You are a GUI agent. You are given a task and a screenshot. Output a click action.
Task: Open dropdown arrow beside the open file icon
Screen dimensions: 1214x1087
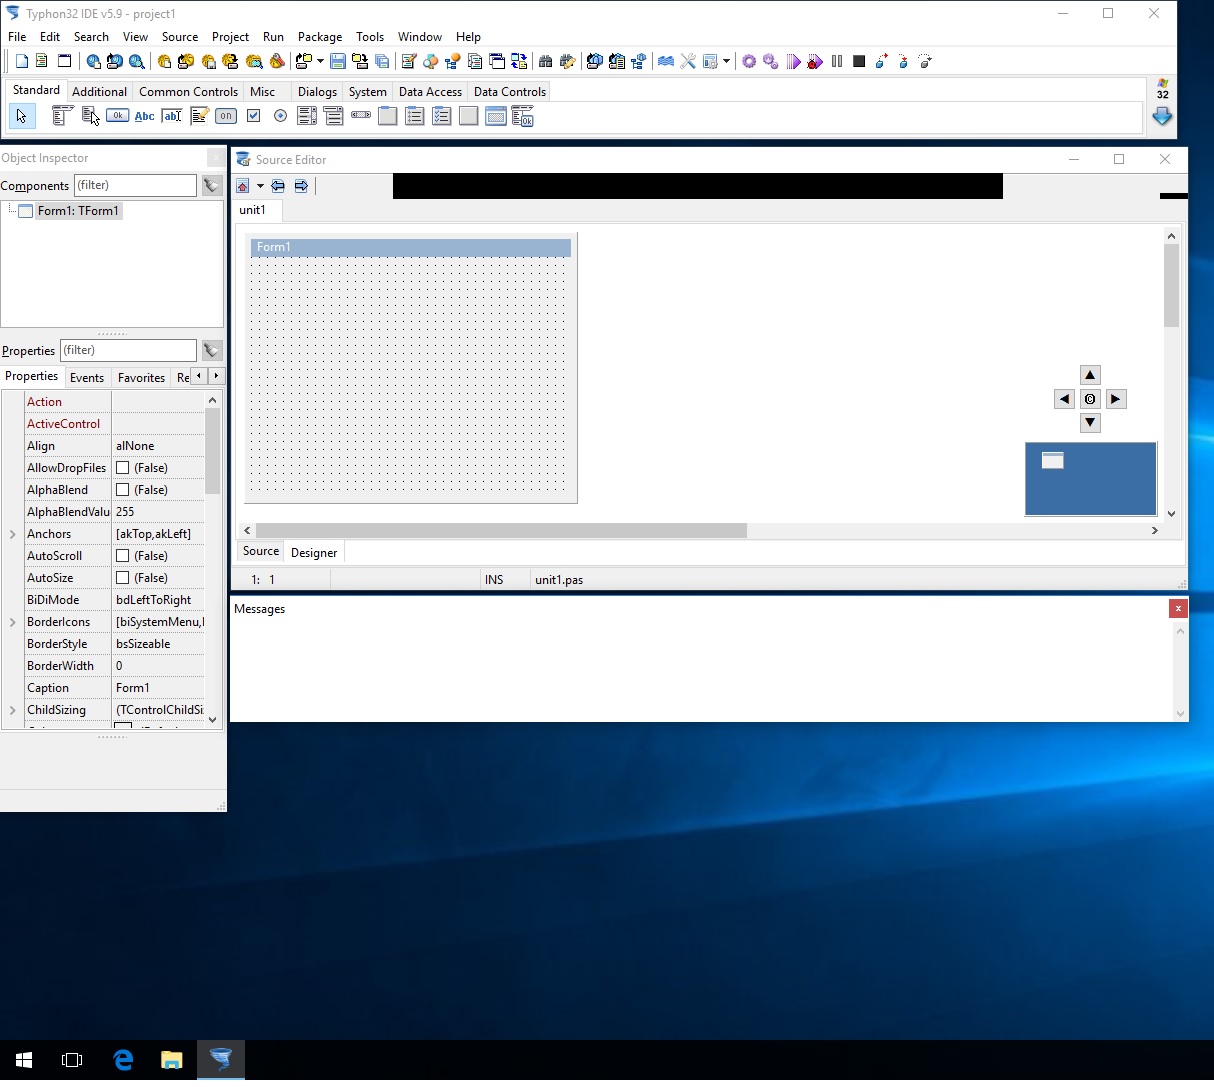pos(320,61)
